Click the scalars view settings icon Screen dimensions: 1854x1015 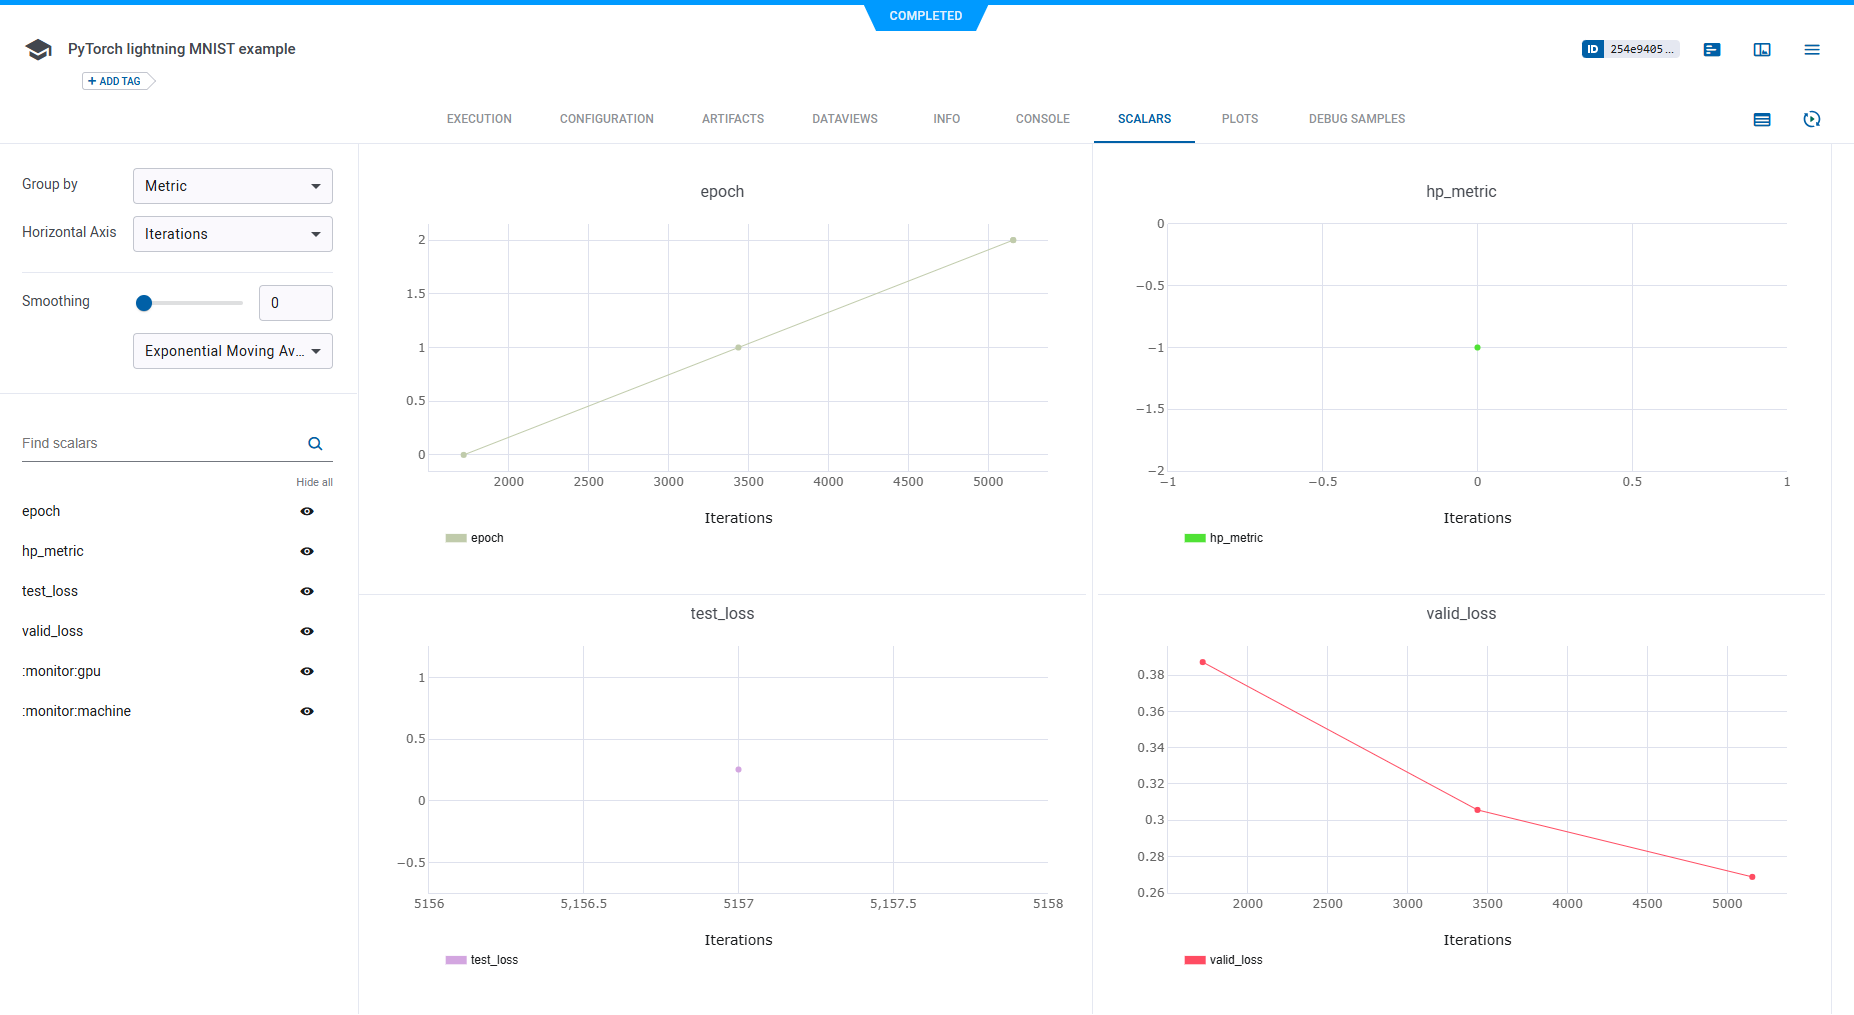pyautogui.click(x=1762, y=120)
